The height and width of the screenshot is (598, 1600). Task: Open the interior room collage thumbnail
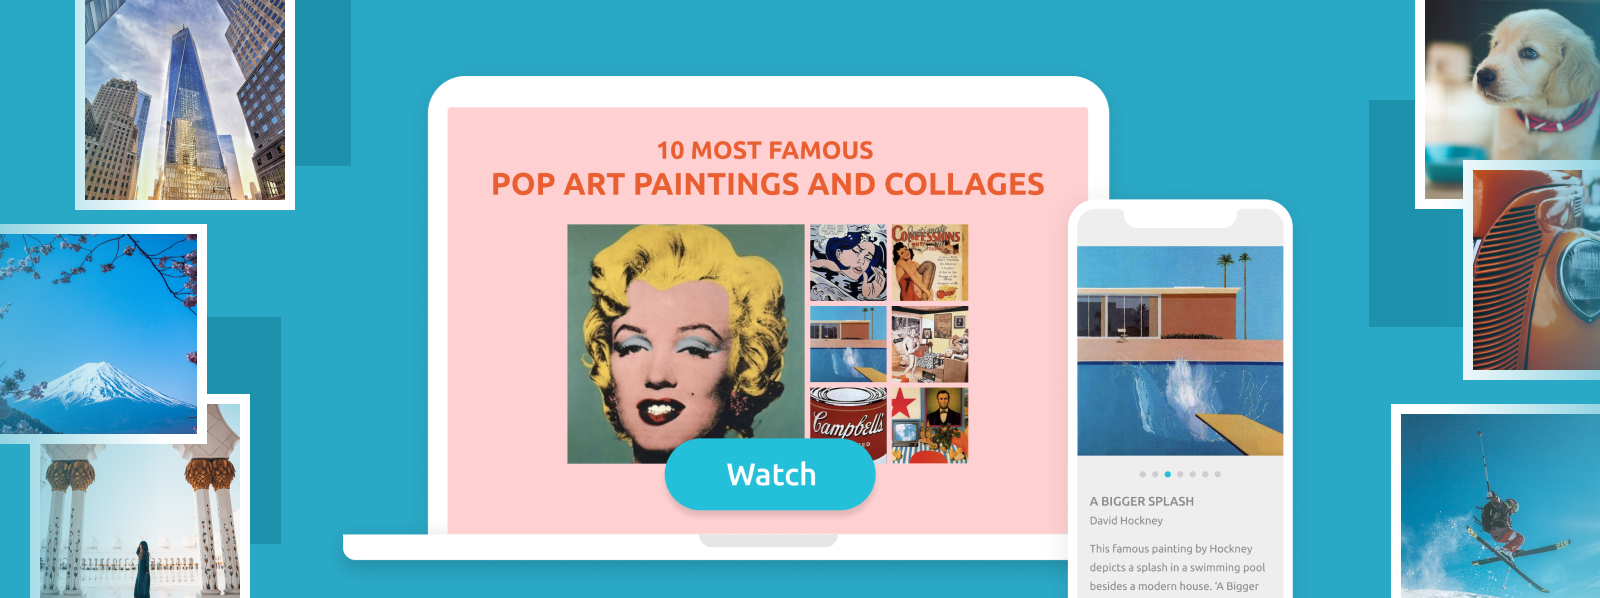pos(930,344)
